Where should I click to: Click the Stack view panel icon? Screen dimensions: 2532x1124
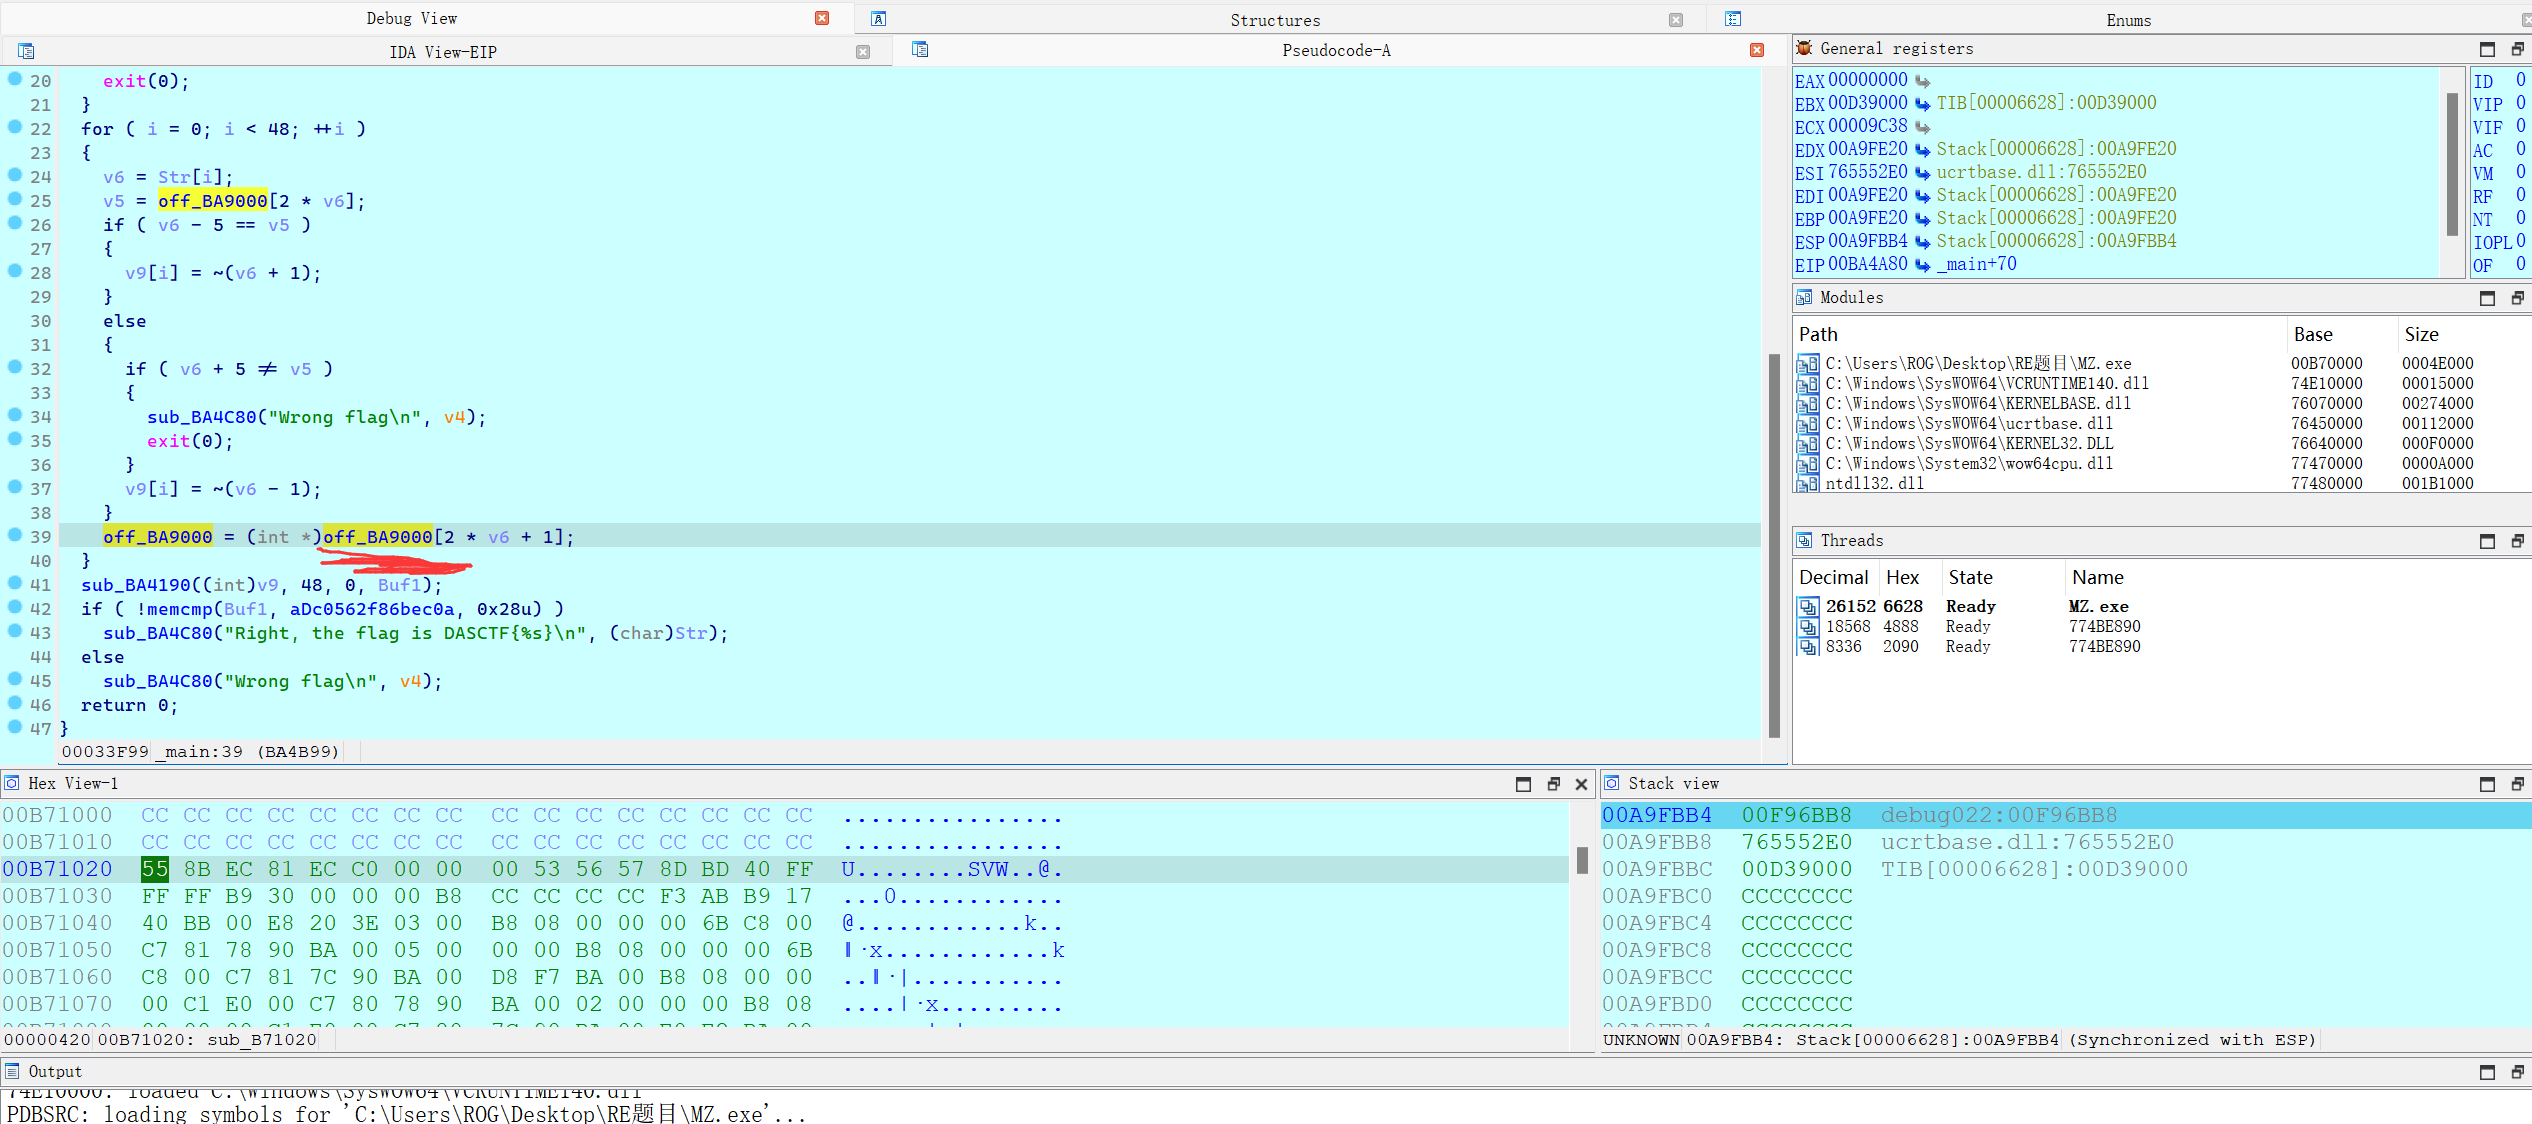click(x=1612, y=783)
